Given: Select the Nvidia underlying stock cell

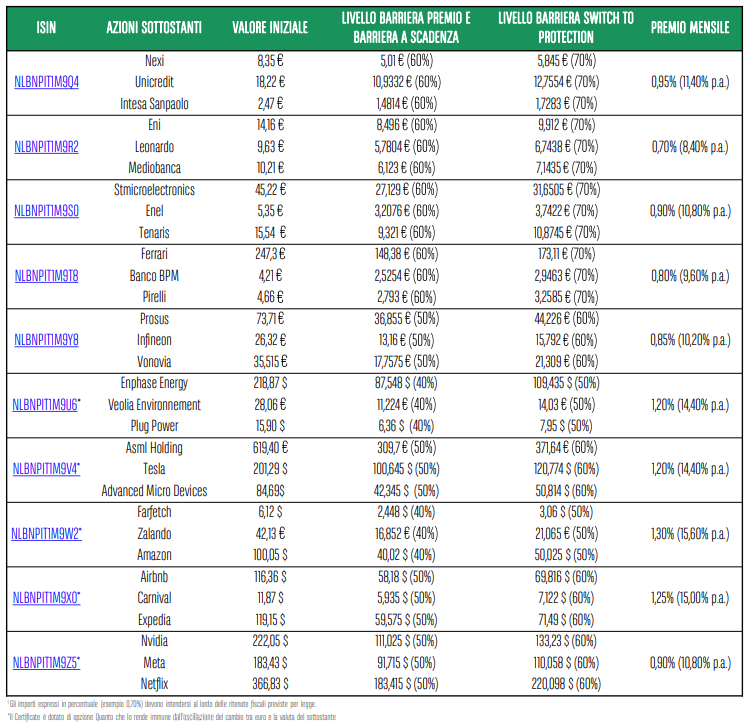Looking at the screenshot, I should tap(154, 641).
